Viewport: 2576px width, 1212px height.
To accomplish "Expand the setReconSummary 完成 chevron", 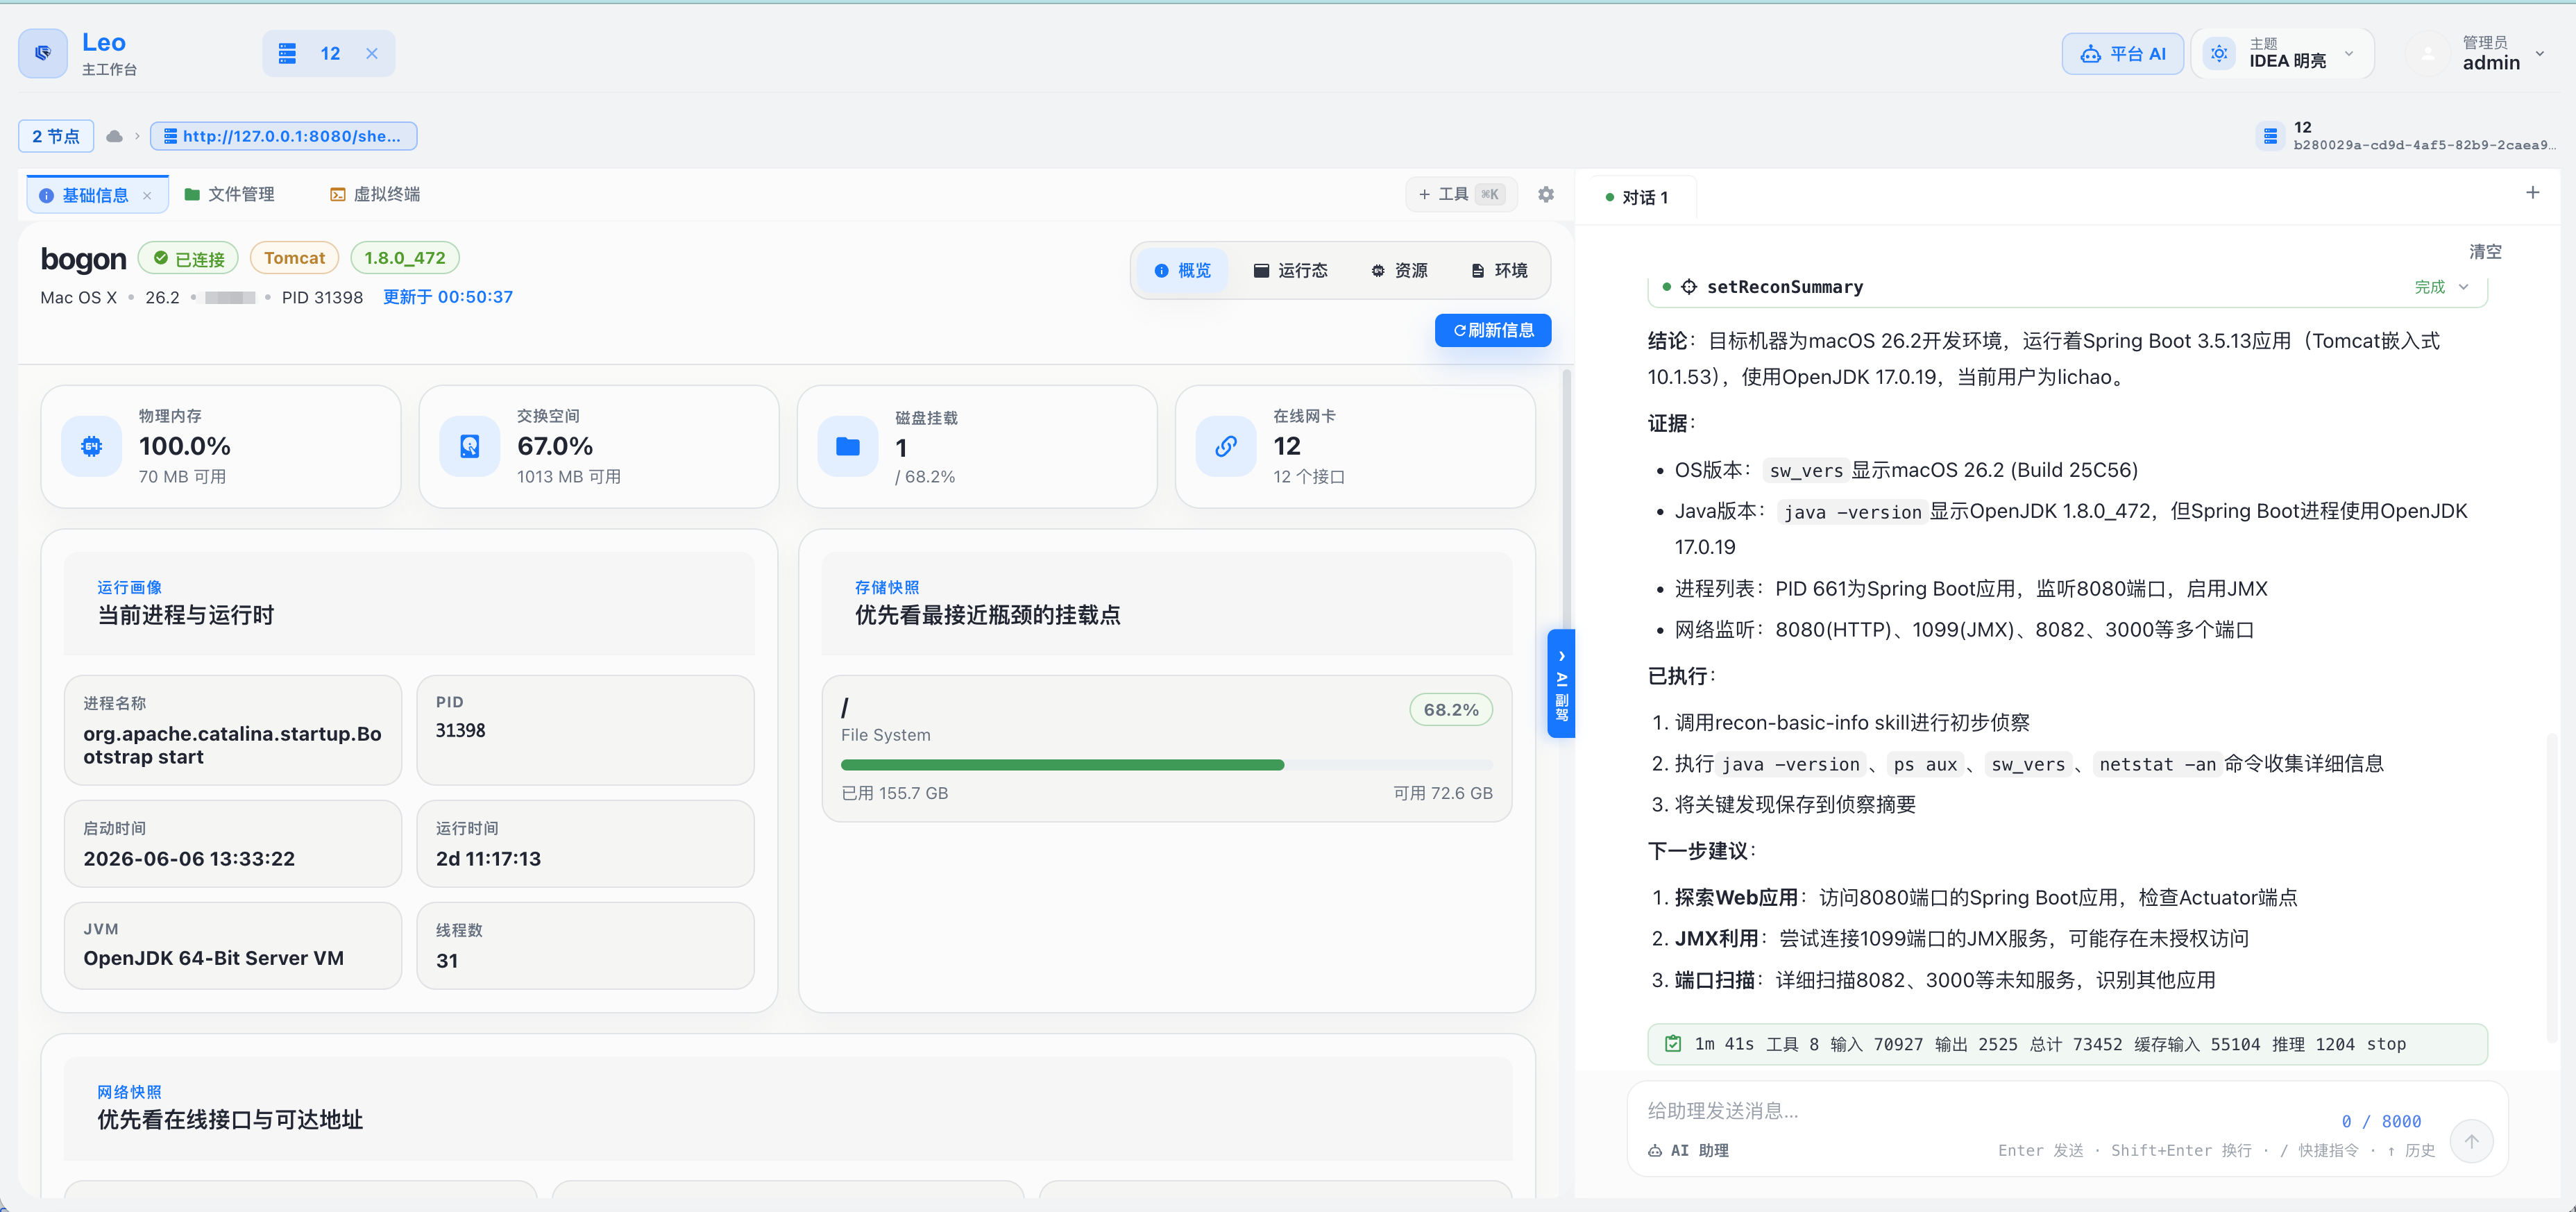I will click(2463, 287).
